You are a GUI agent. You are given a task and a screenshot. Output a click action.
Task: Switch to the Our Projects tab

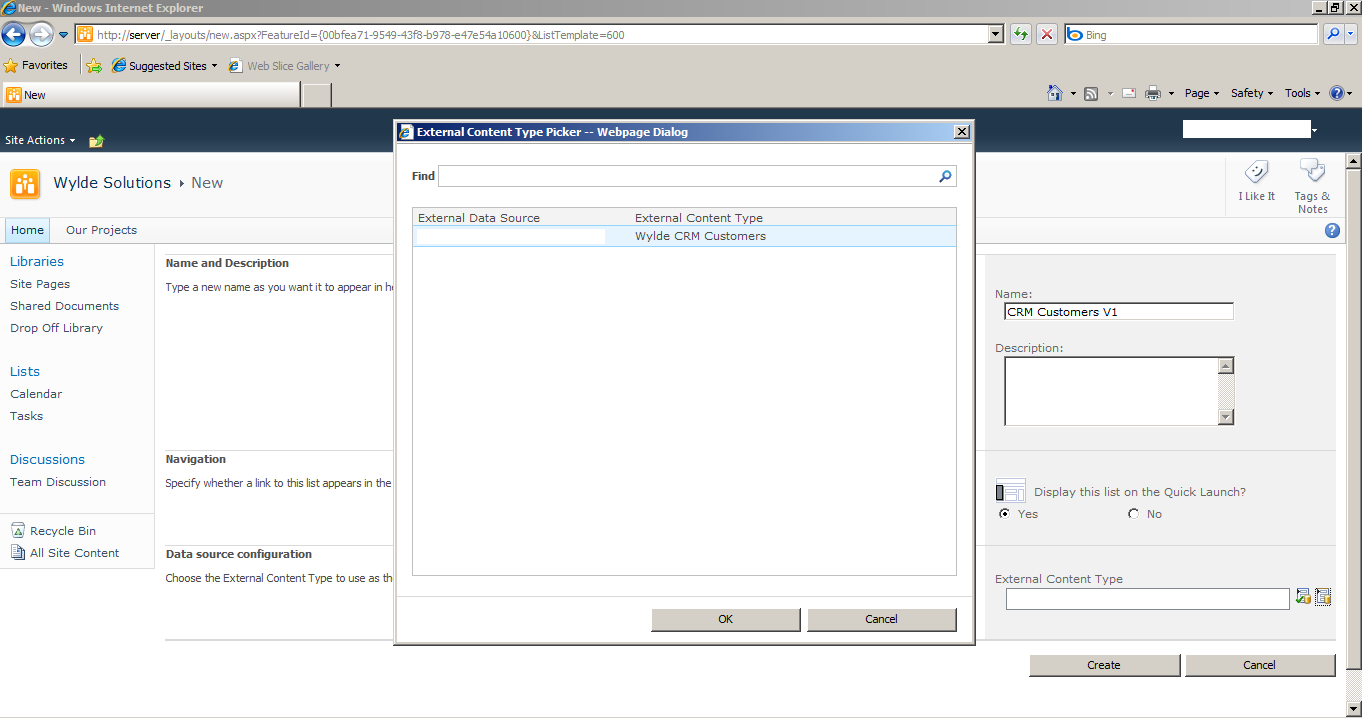pos(100,230)
